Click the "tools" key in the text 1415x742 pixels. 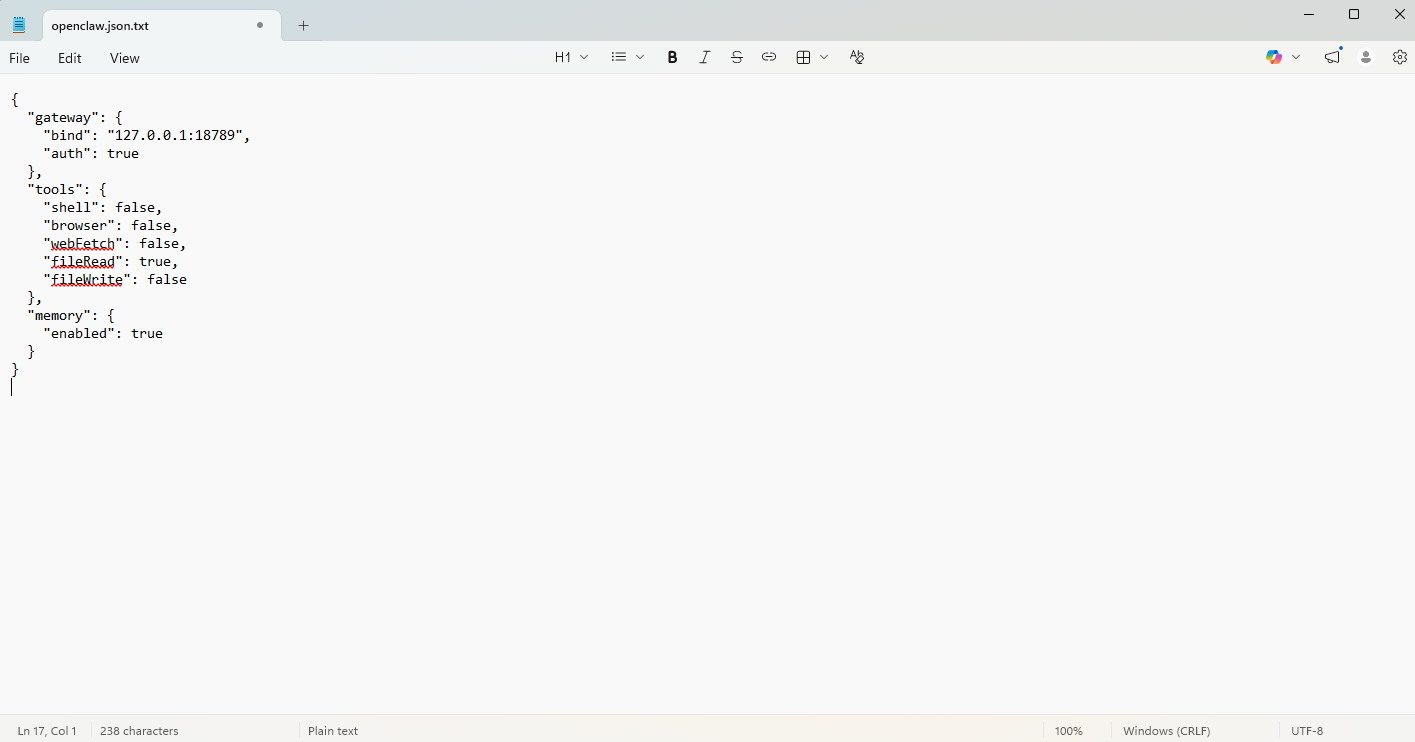(55, 189)
